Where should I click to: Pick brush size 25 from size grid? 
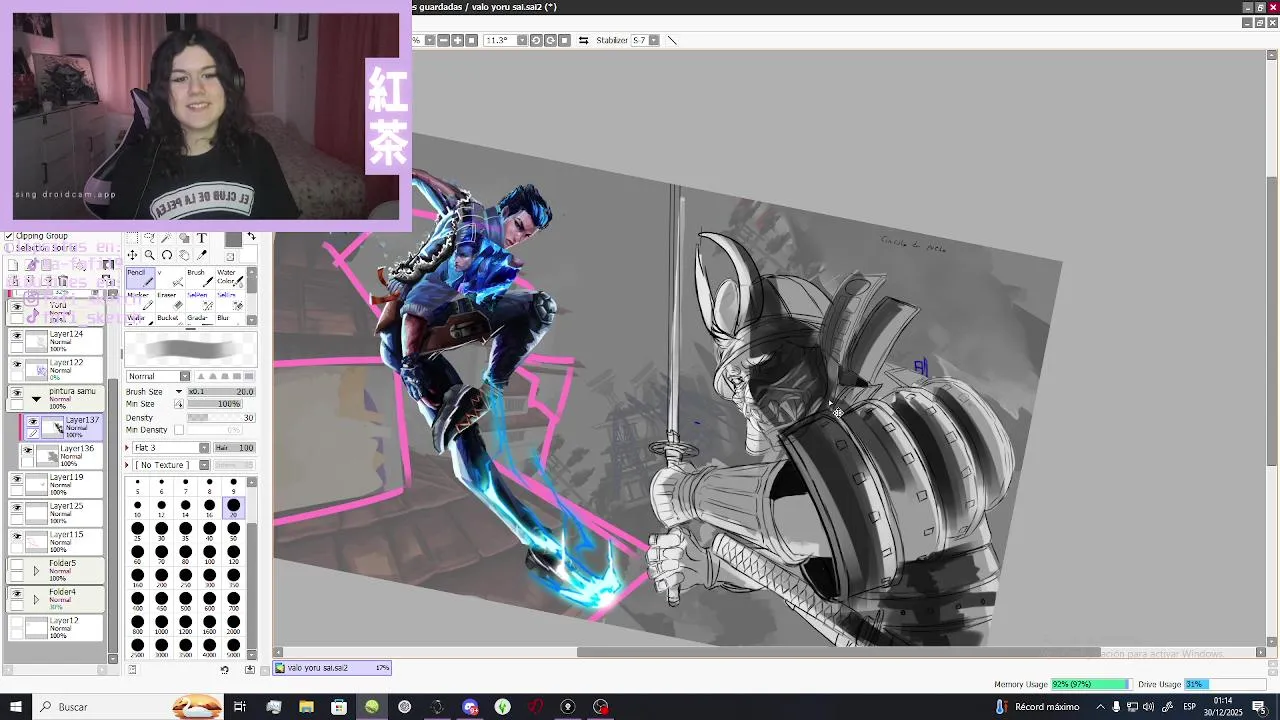pos(137,532)
